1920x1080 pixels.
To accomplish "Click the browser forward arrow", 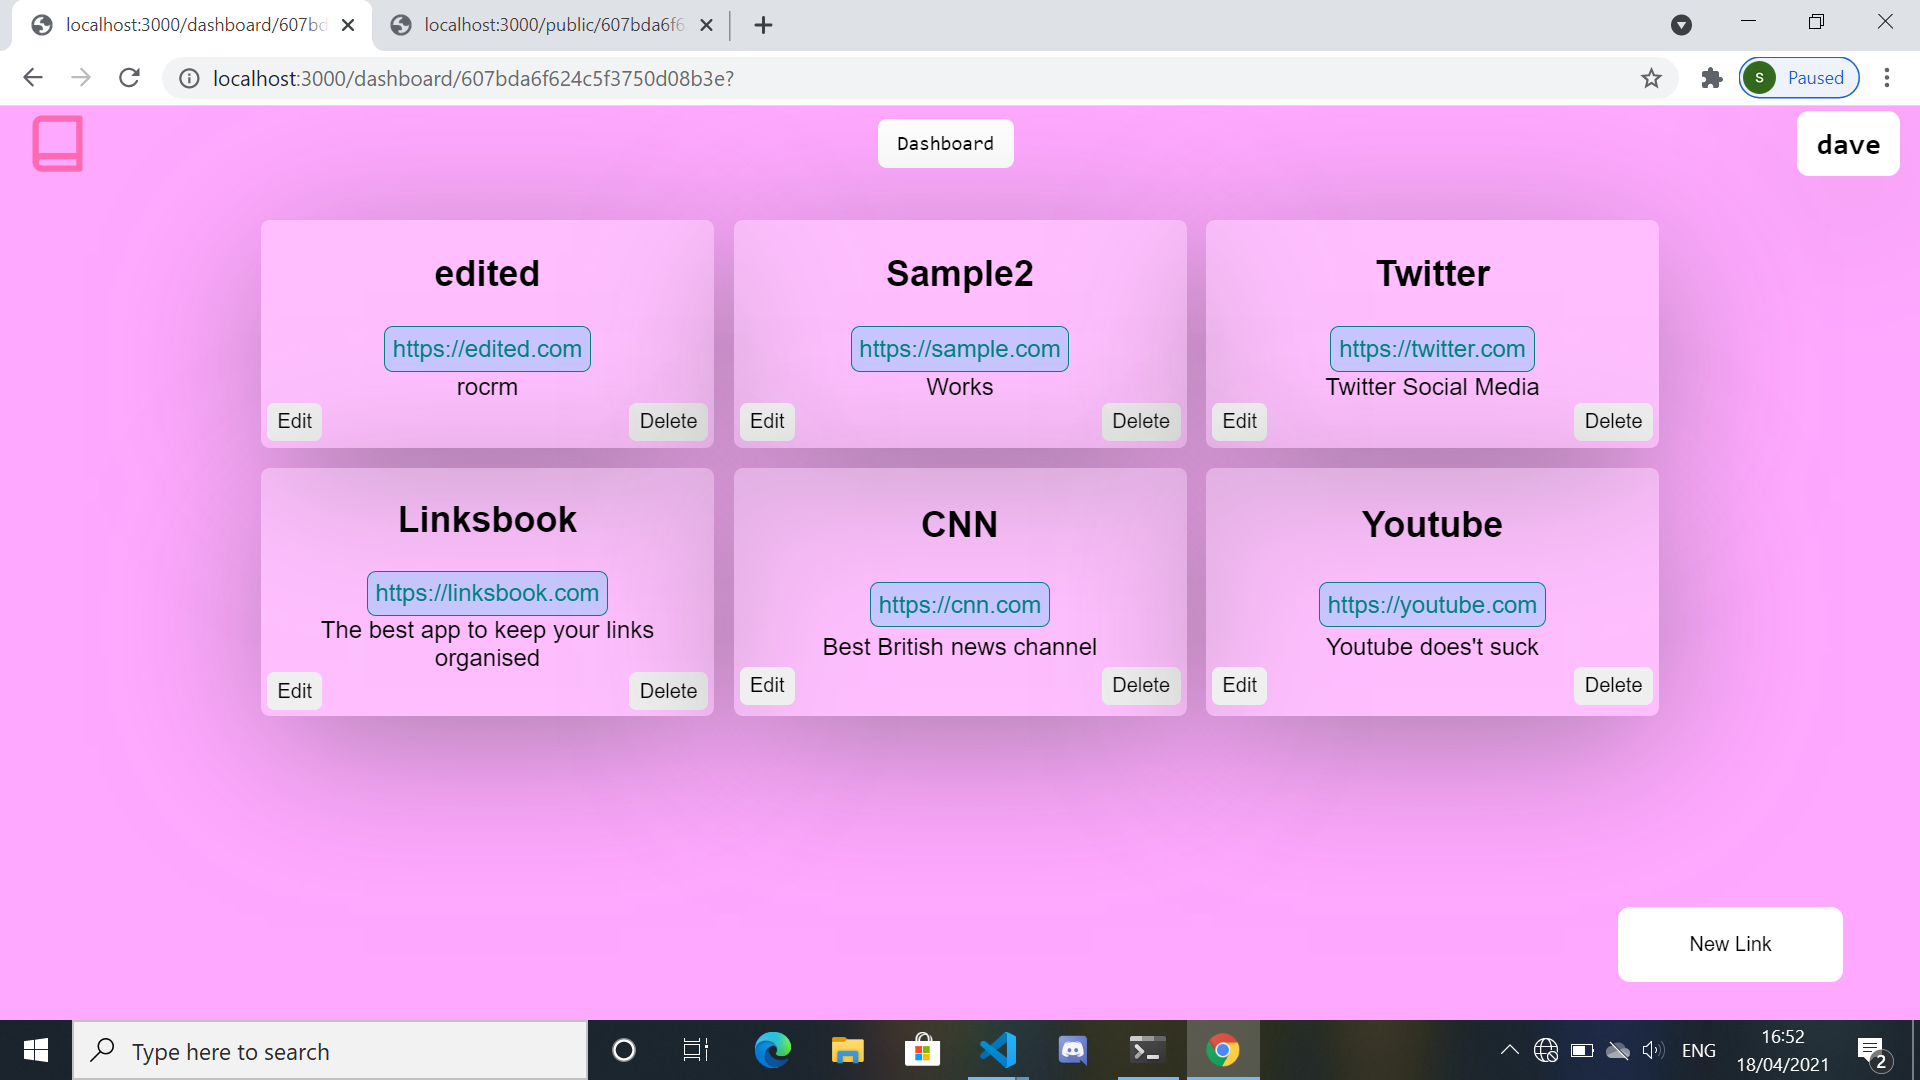I will coord(81,78).
